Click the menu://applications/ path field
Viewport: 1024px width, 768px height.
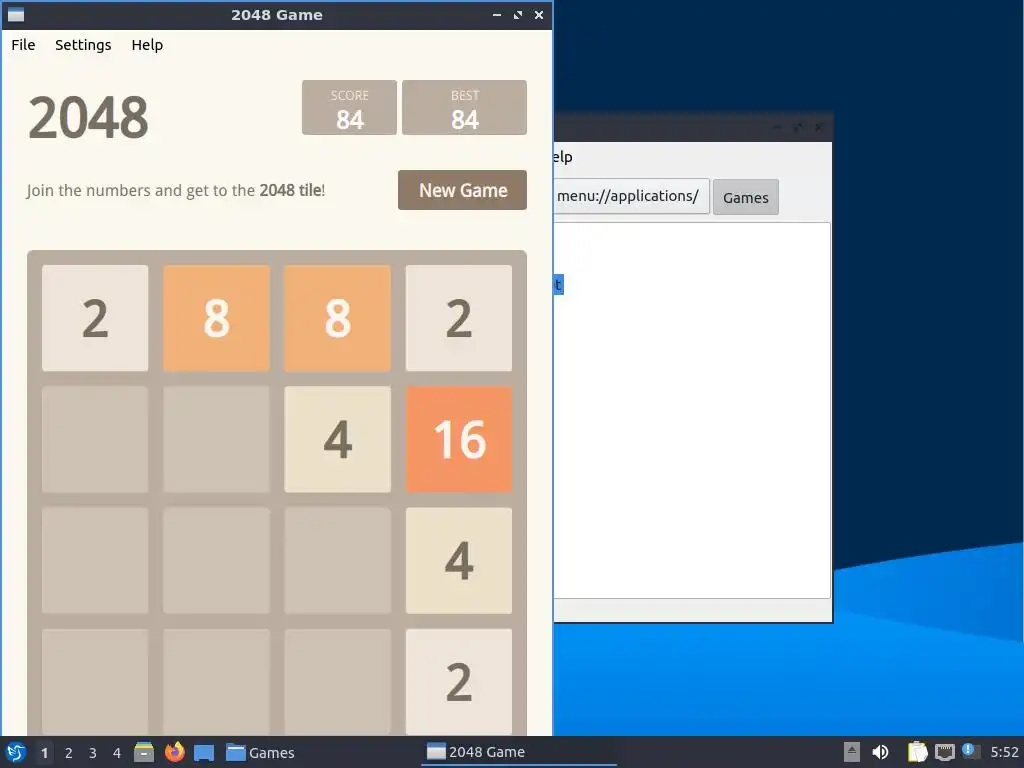pyautogui.click(x=631, y=196)
